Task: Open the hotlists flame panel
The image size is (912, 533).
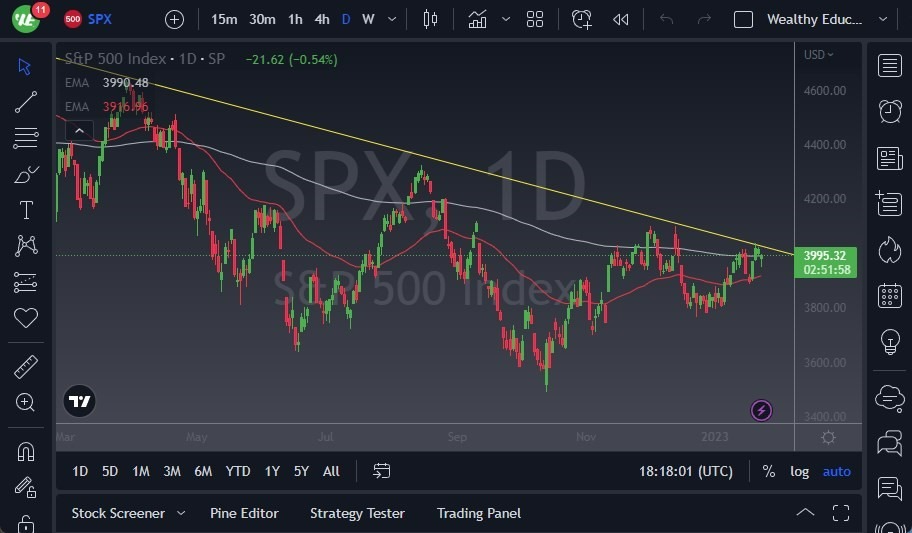Action: coord(890,250)
